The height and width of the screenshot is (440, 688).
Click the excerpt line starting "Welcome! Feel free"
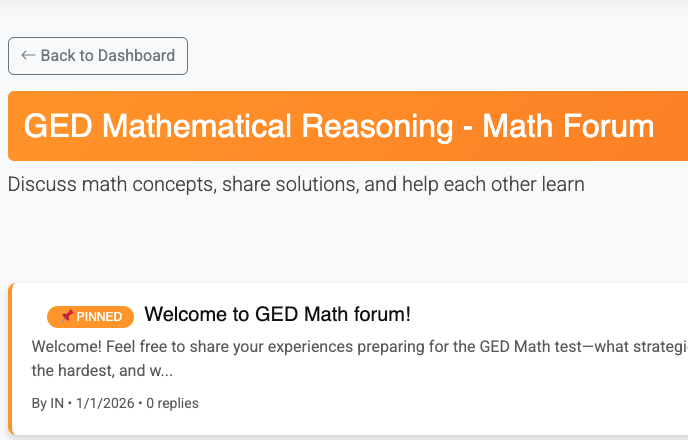300,347
